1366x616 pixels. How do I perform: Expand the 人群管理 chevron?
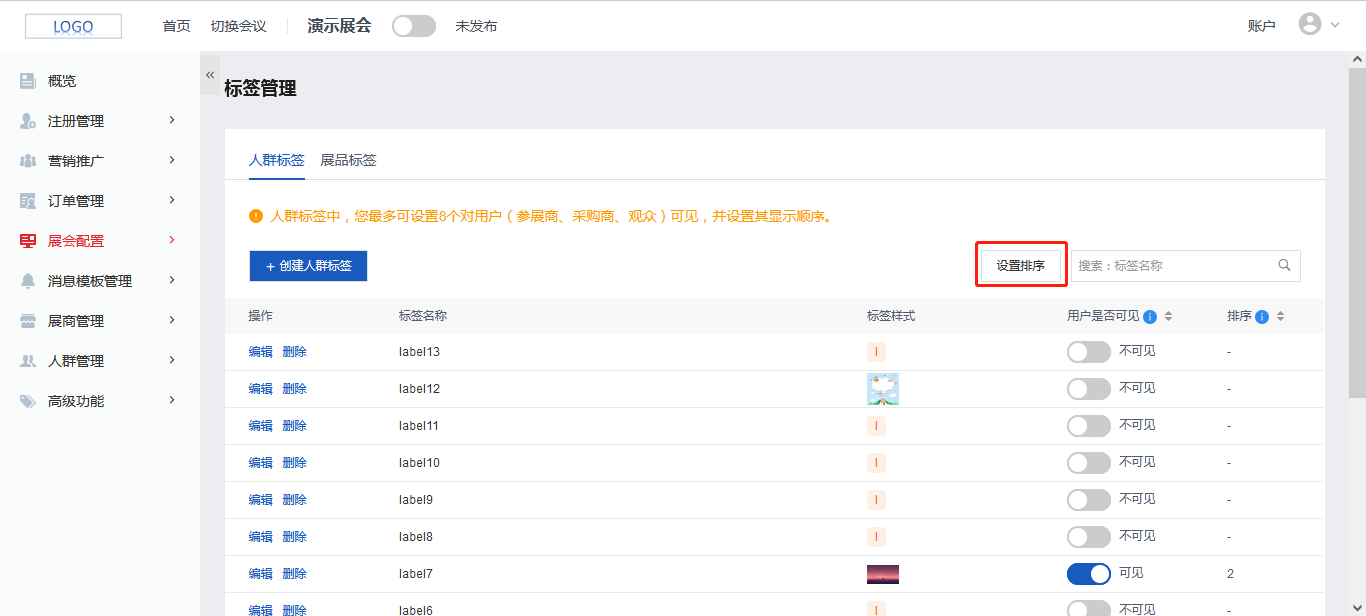172,360
